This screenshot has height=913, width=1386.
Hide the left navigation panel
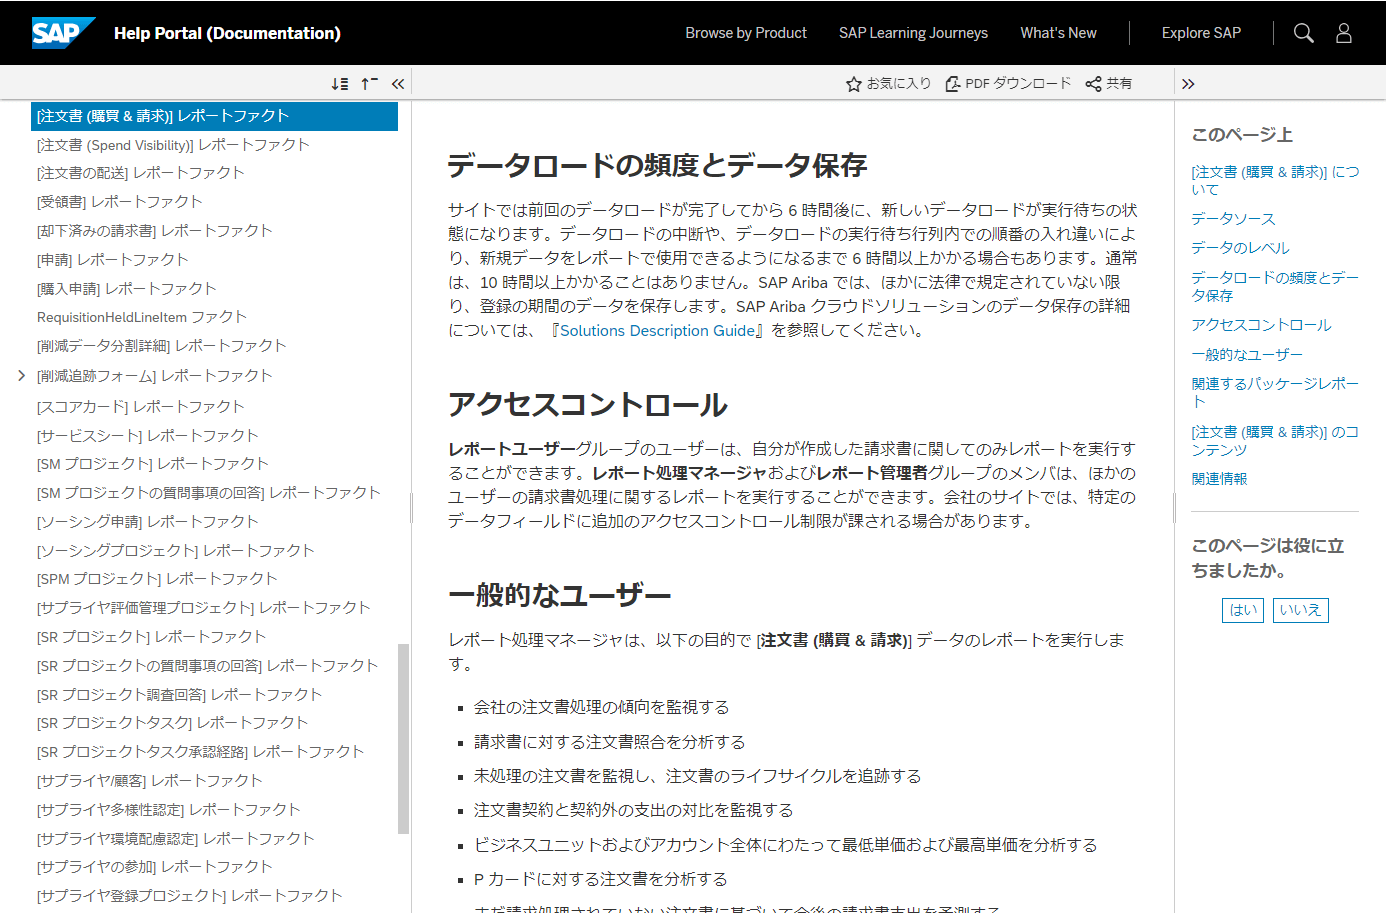tap(398, 84)
